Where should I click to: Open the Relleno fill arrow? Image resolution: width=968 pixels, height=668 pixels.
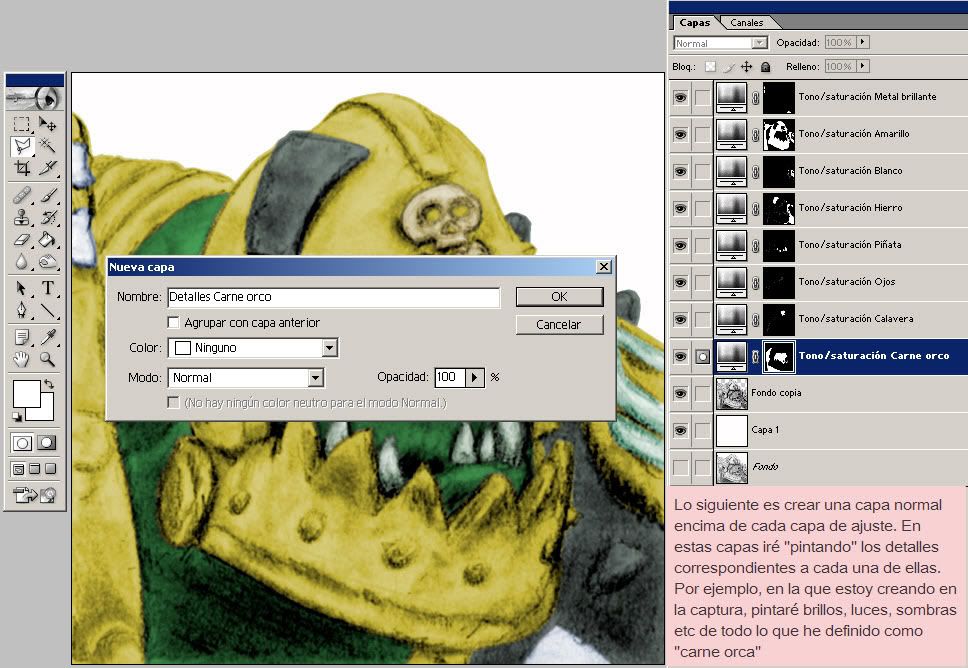[x=863, y=66]
